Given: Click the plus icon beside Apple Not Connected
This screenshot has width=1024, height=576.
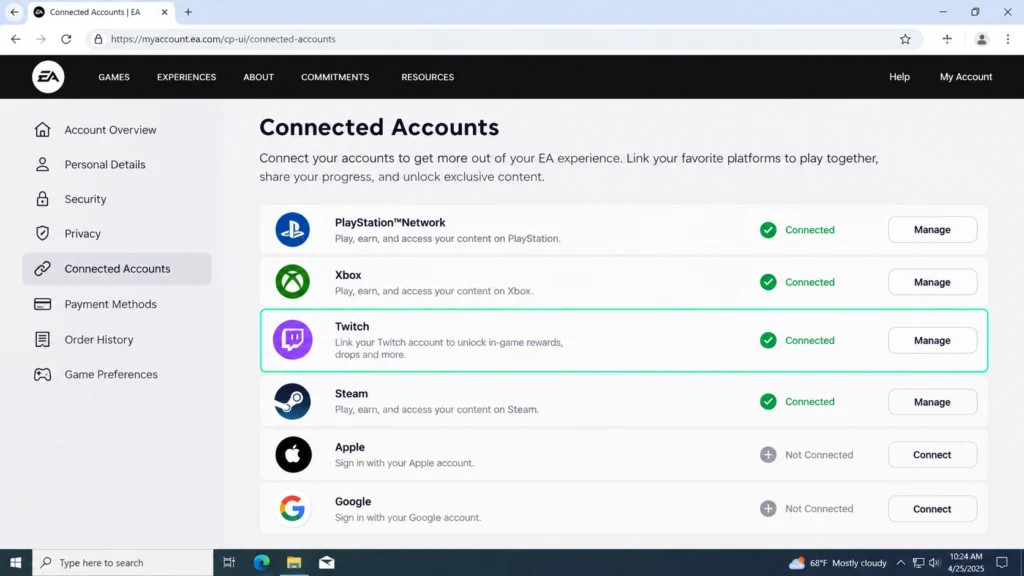Looking at the screenshot, I should tap(768, 455).
